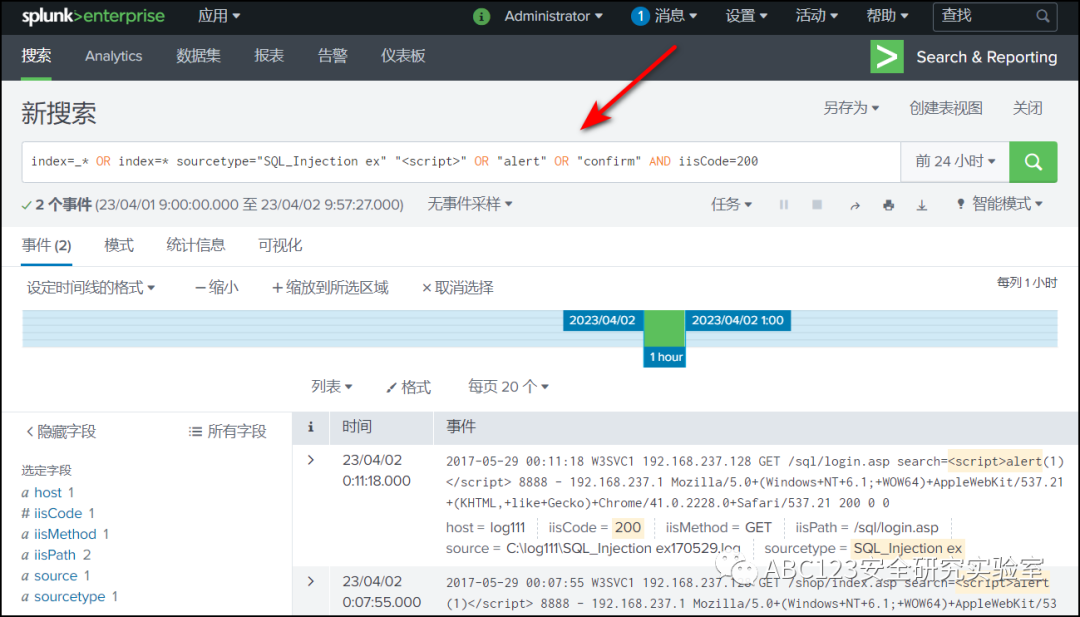The image size is (1080, 617).
Task: Share the search job
Action: click(855, 205)
